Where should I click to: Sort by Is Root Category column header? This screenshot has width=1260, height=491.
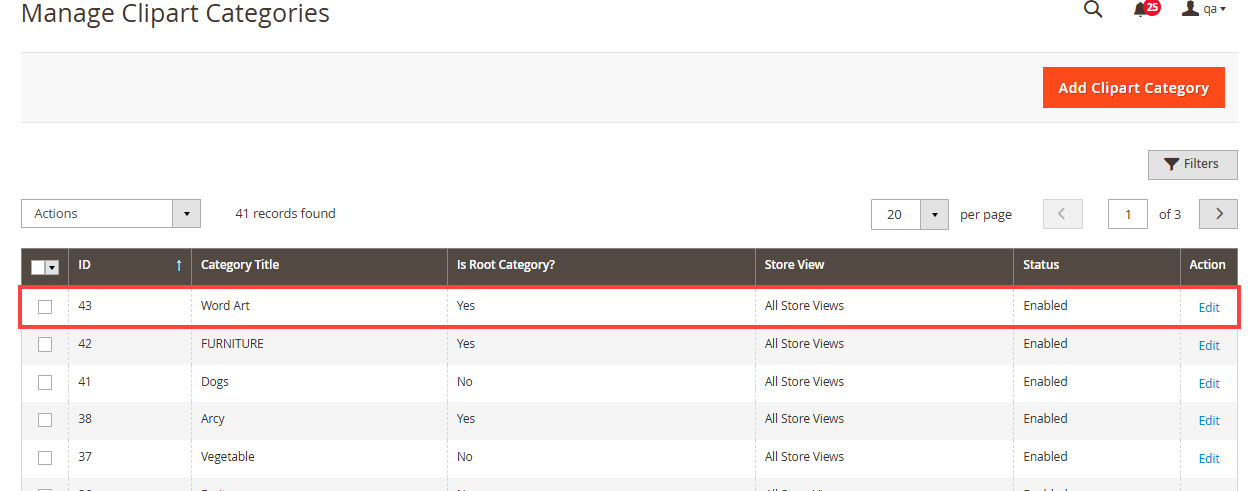[505, 265]
